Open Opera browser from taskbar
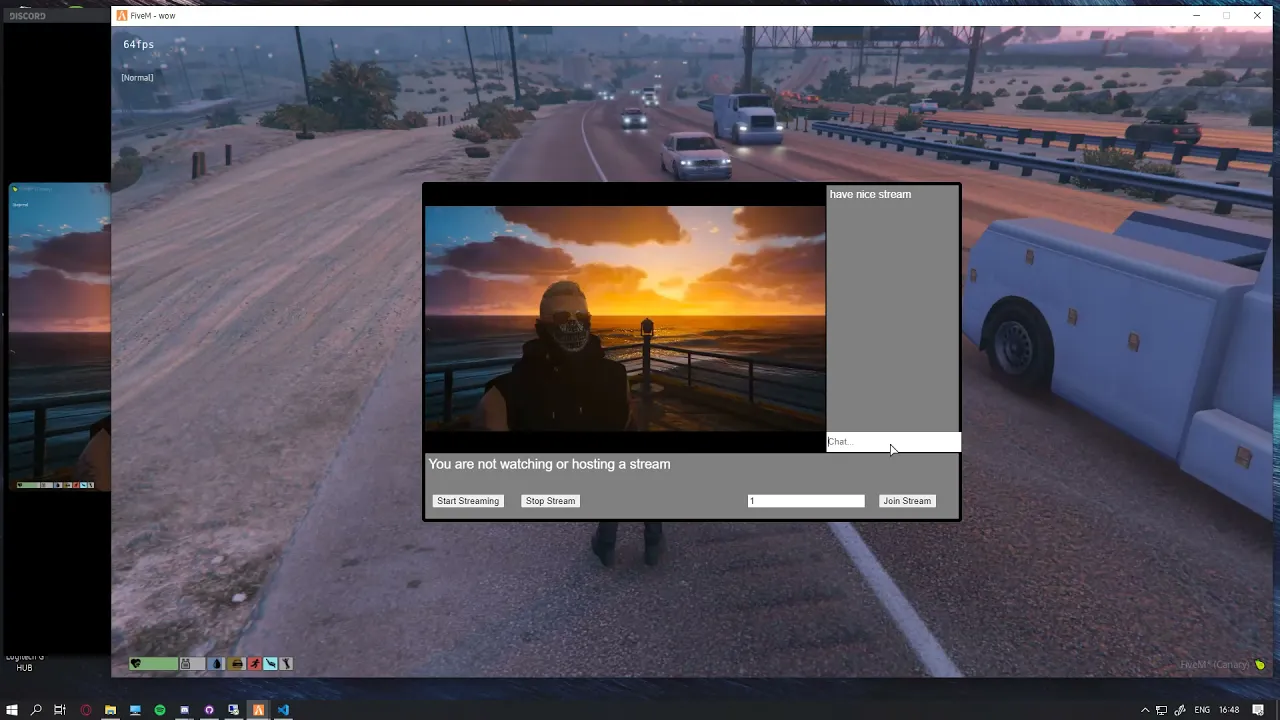 point(86,710)
